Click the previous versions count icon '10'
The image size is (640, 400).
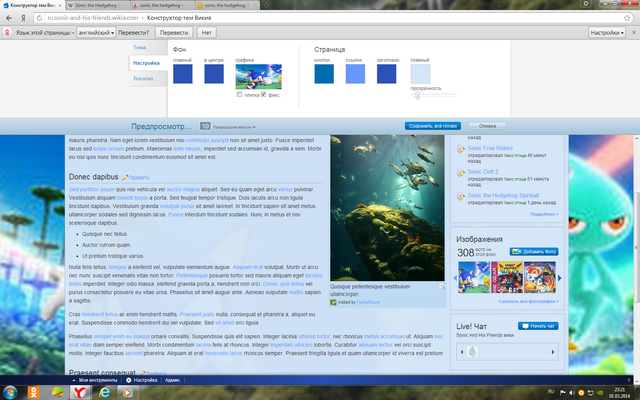pos(205,126)
